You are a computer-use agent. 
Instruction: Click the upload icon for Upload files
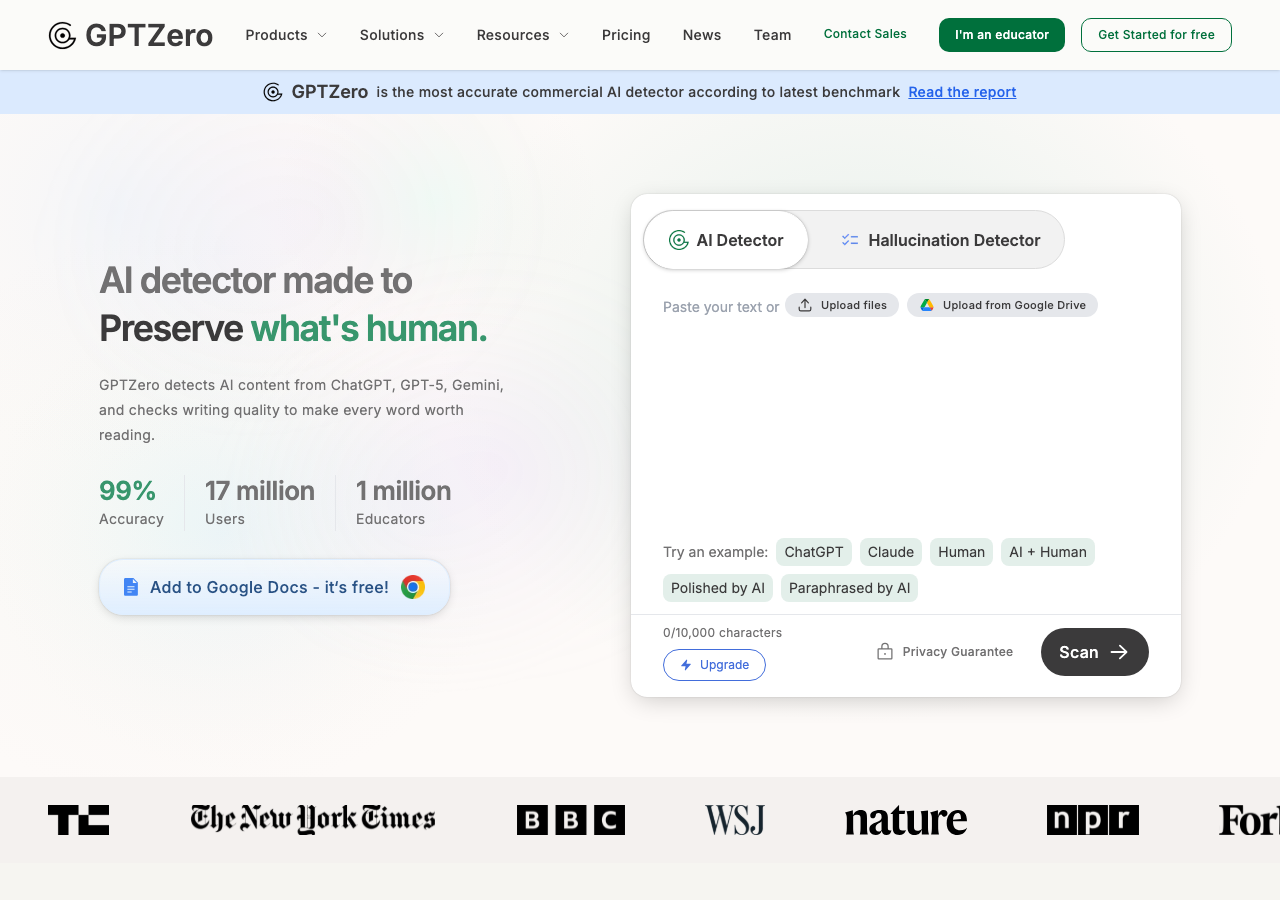point(805,305)
